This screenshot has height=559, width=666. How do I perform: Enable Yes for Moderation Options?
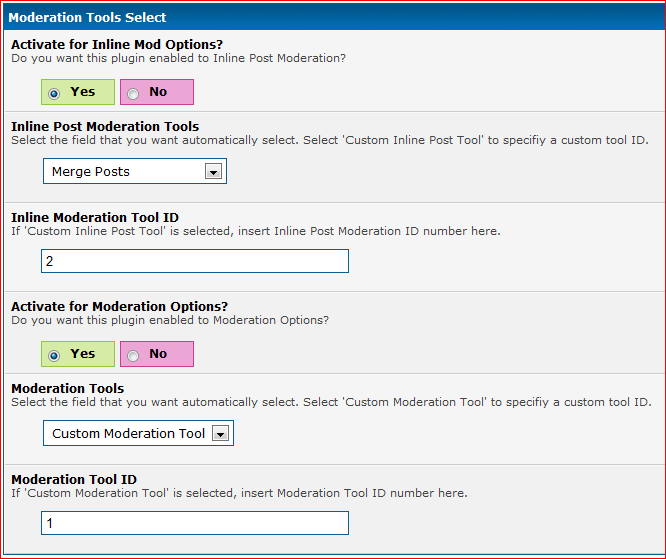point(53,355)
